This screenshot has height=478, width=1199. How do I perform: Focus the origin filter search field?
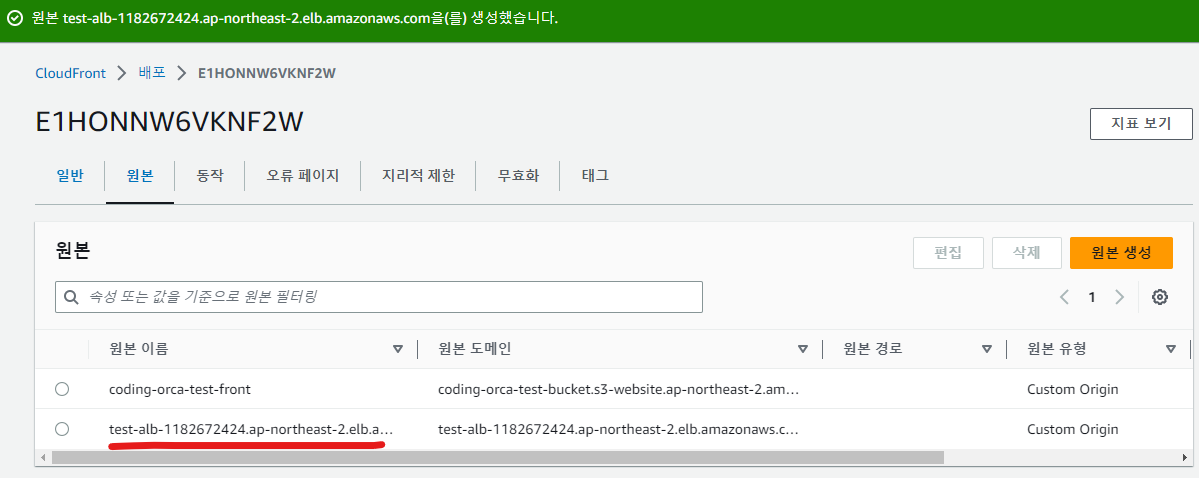pos(379,298)
